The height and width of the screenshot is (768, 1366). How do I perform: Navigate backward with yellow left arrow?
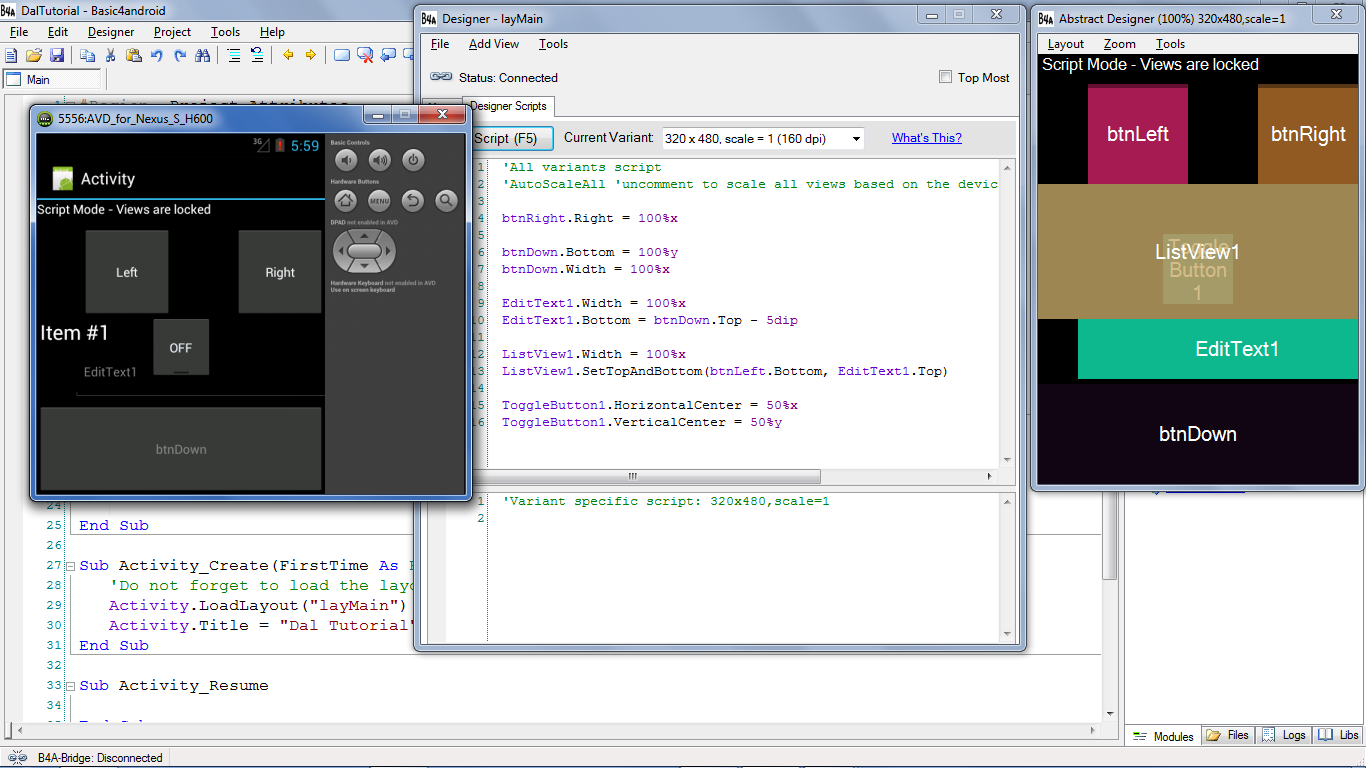(x=288, y=55)
